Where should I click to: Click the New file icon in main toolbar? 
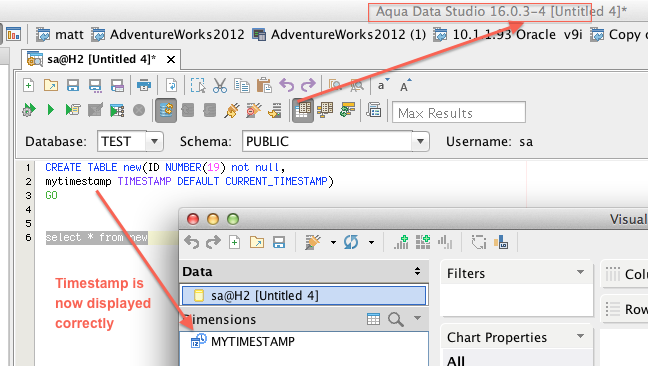tap(28, 86)
